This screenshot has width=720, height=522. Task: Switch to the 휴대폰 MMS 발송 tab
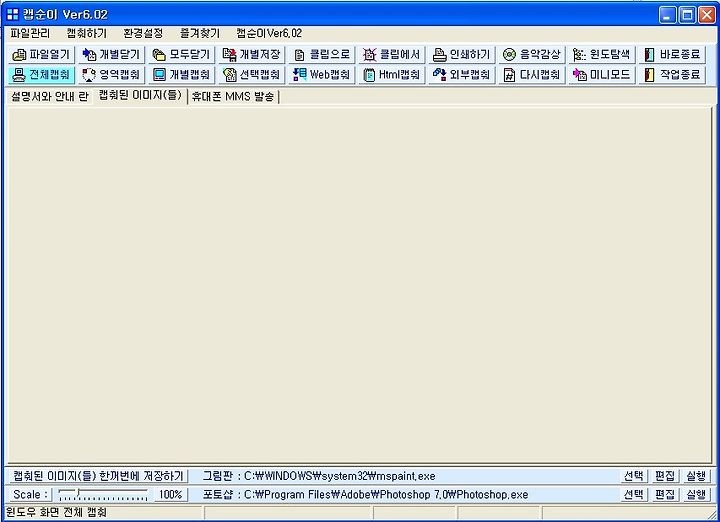(x=233, y=96)
